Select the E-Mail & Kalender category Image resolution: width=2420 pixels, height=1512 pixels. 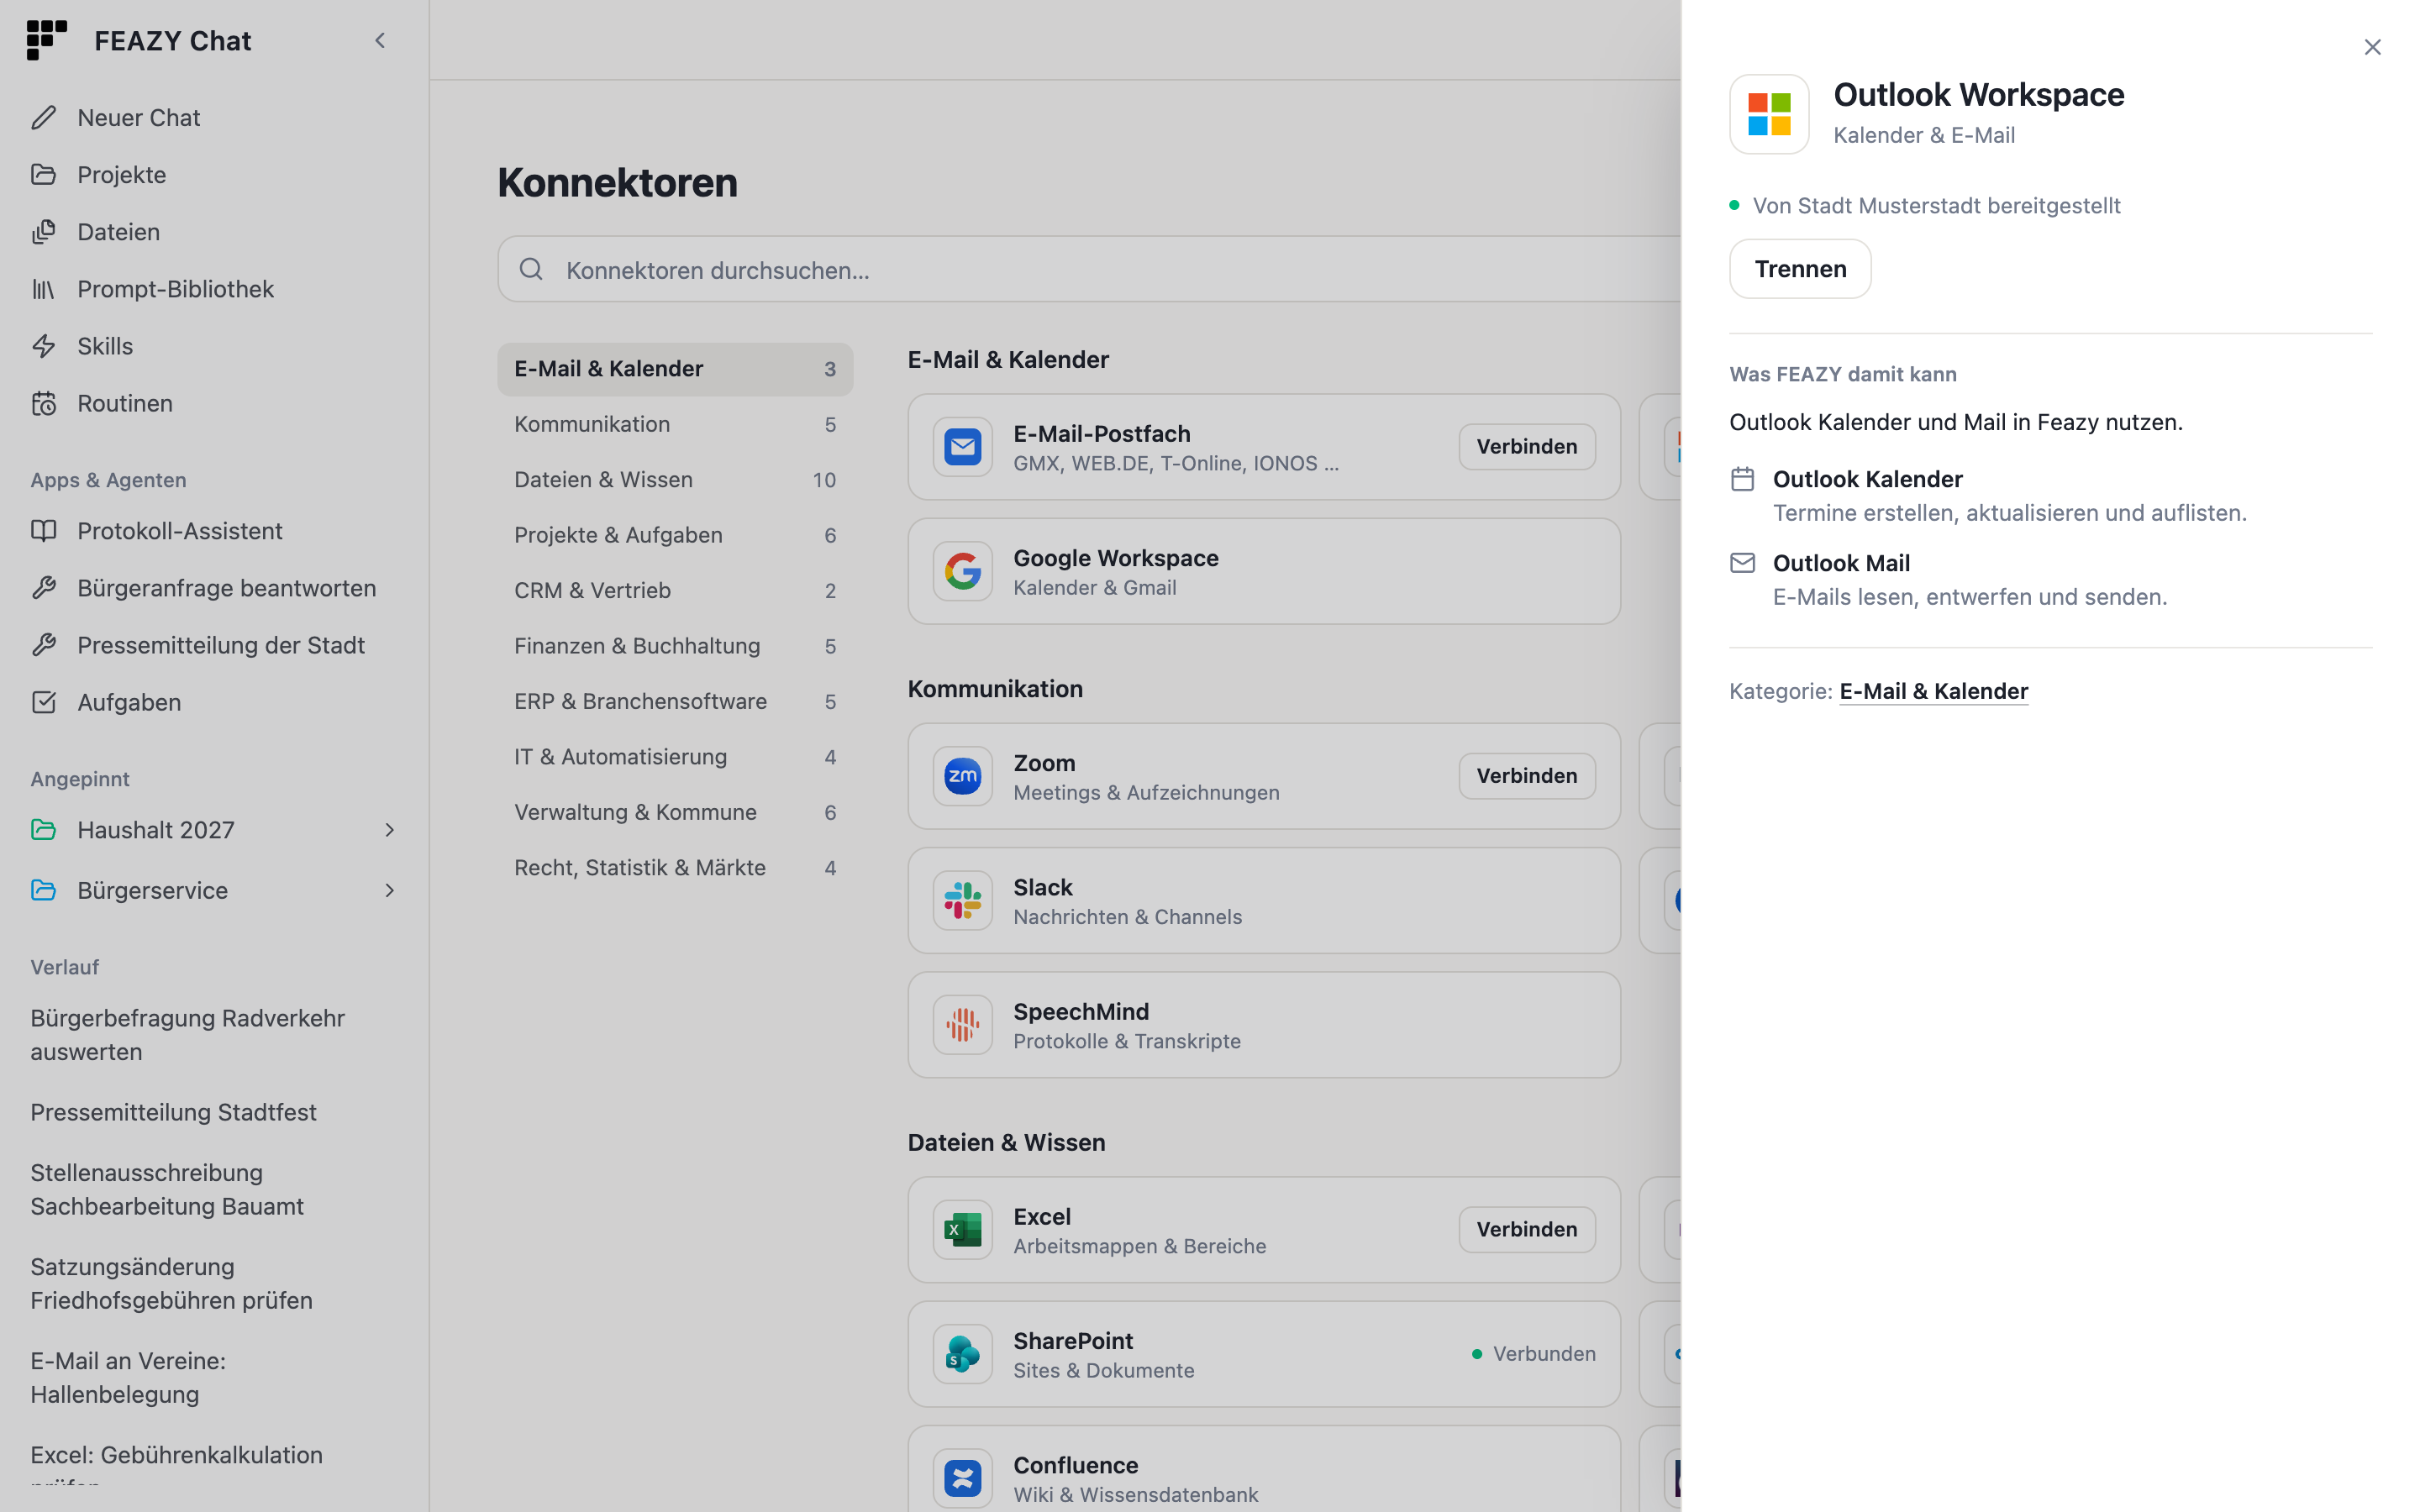tap(675, 369)
